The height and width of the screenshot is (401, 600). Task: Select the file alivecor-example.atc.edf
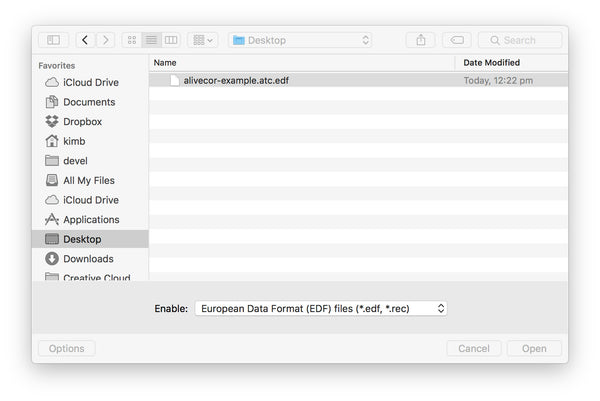[358, 80]
